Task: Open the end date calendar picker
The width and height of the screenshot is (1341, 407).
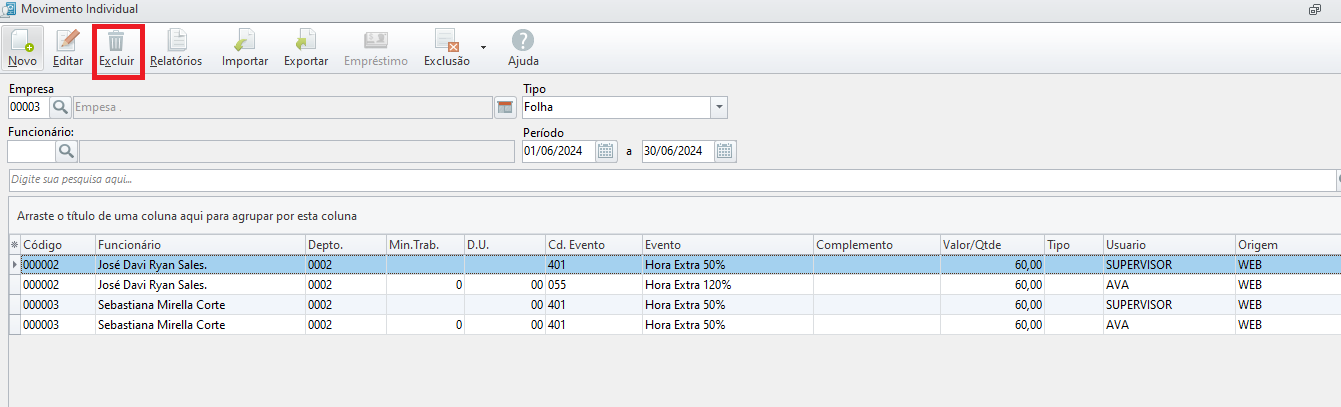Action: 726,152
